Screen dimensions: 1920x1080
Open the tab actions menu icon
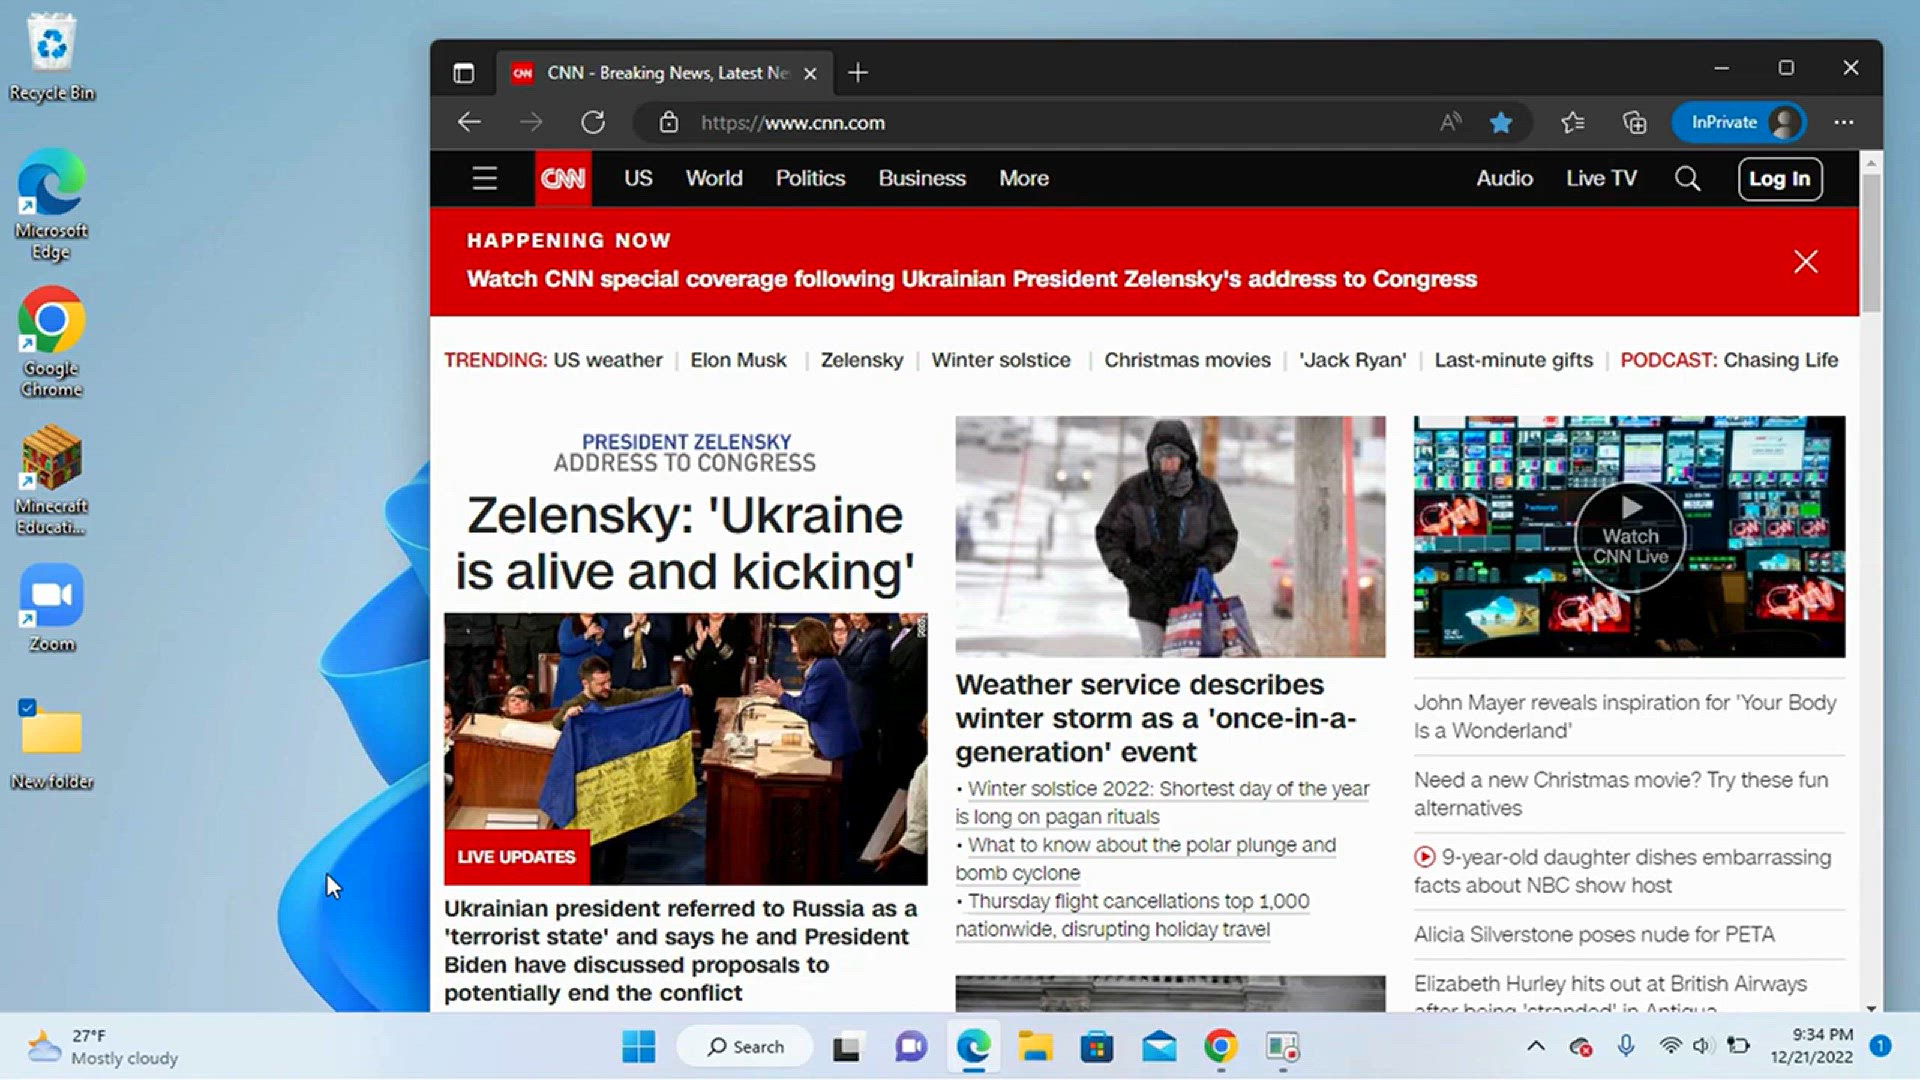click(x=463, y=73)
